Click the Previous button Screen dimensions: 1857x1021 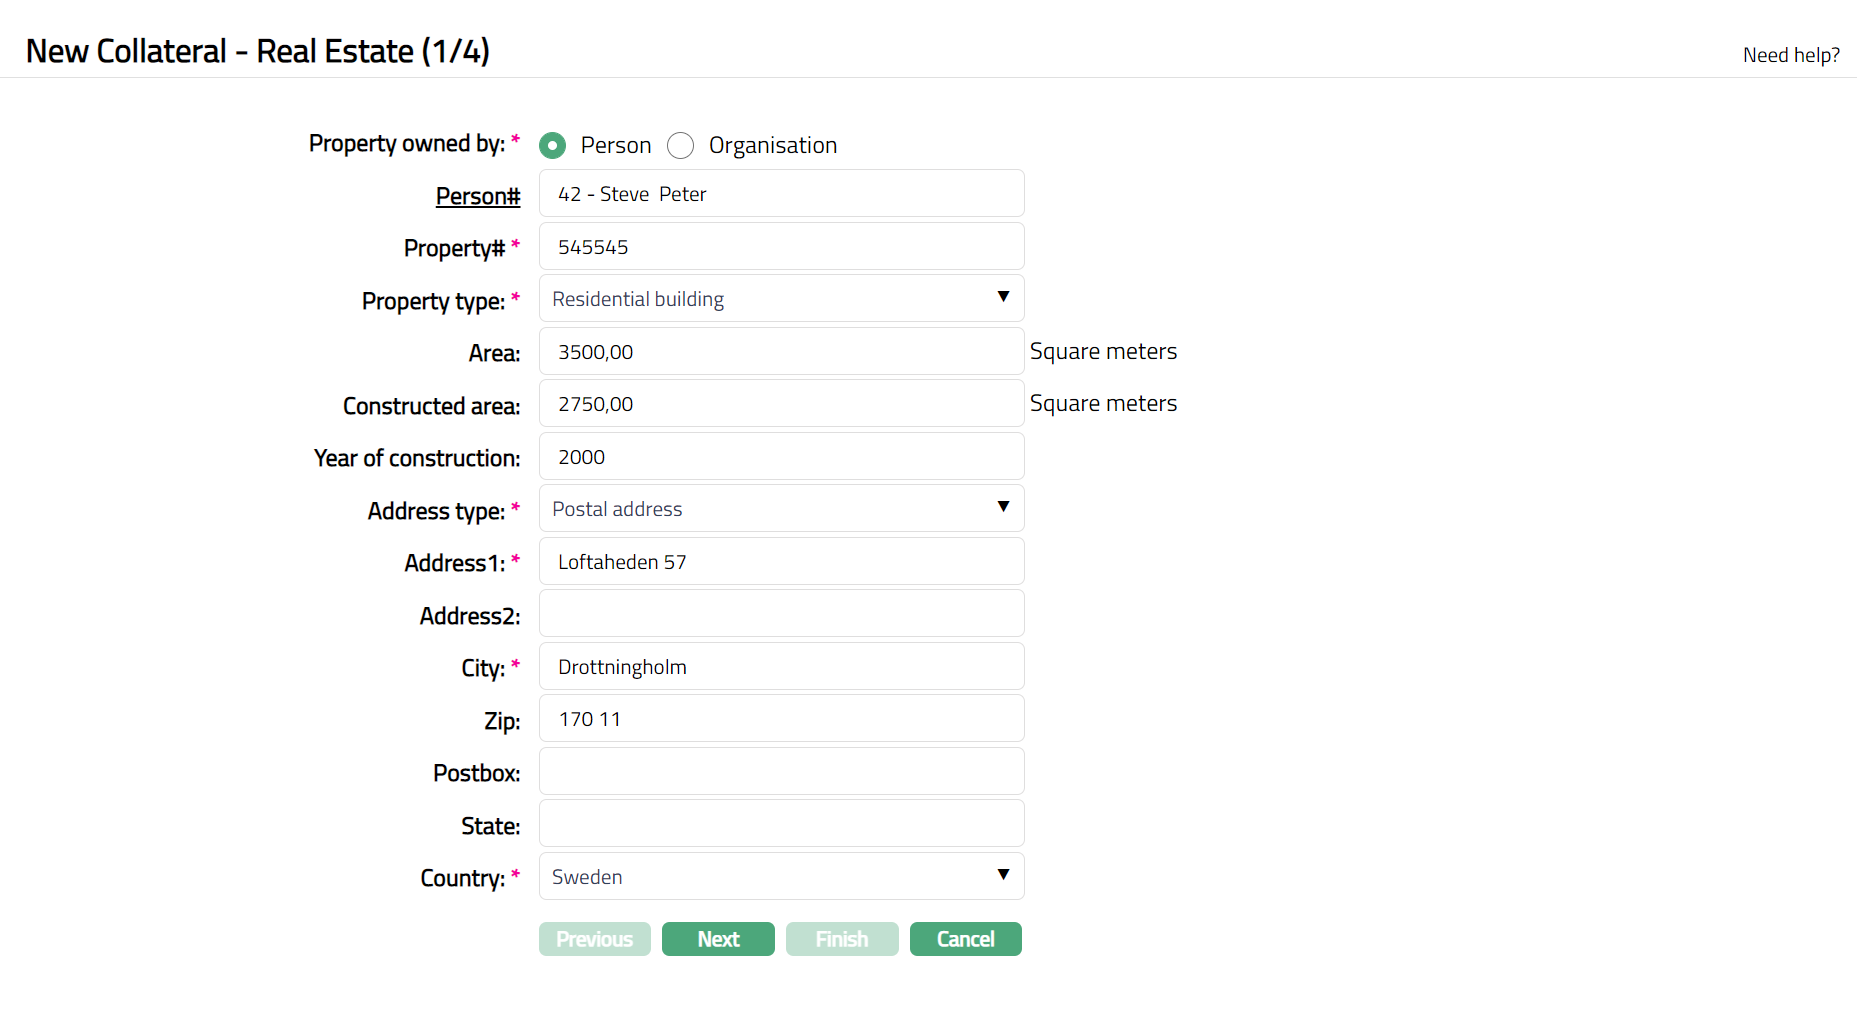(594, 939)
